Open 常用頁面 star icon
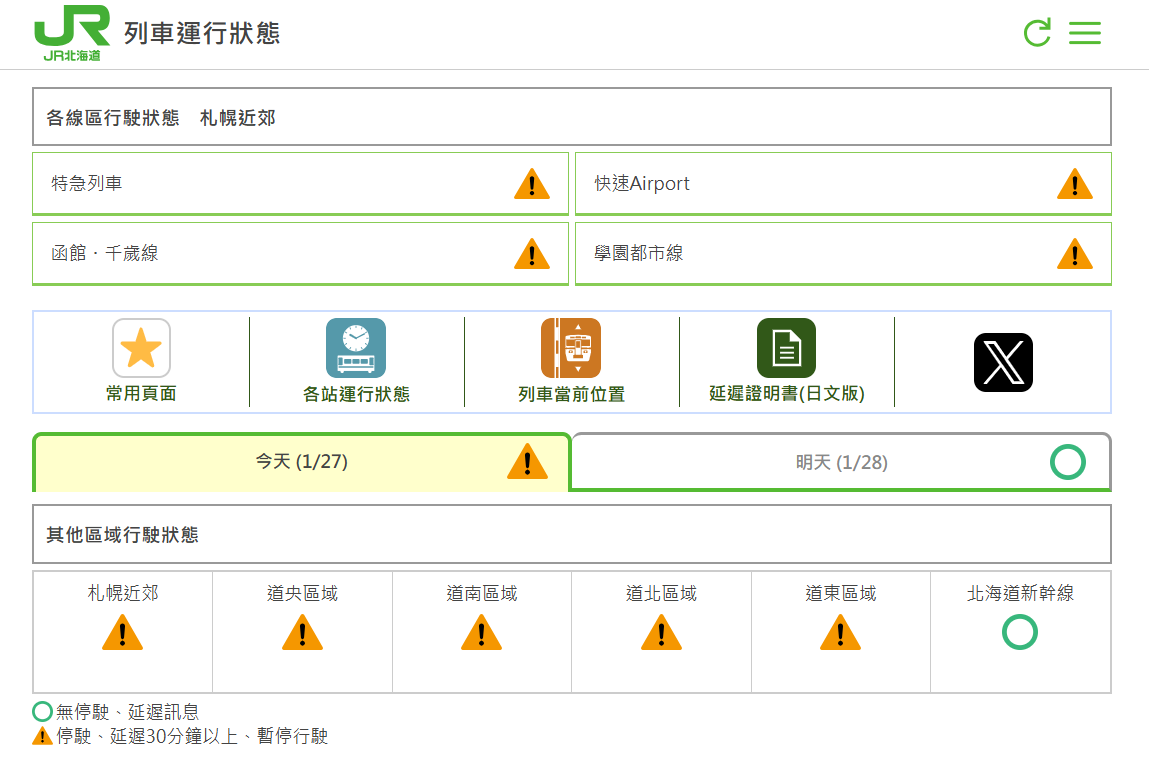The image size is (1149, 769). pyautogui.click(x=141, y=348)
